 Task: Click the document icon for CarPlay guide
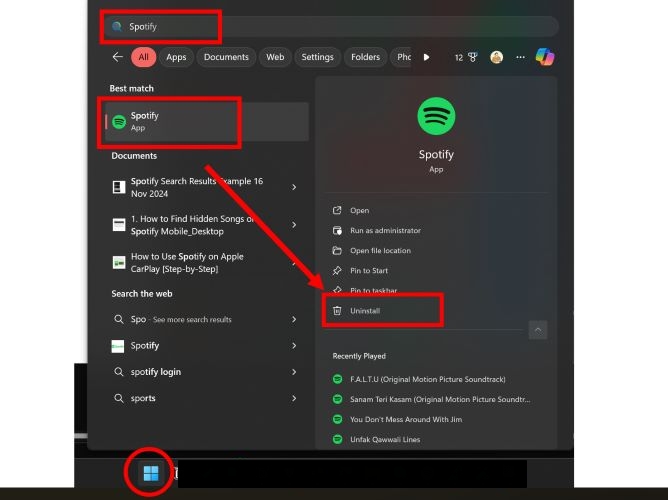click(x=119, y=262)
